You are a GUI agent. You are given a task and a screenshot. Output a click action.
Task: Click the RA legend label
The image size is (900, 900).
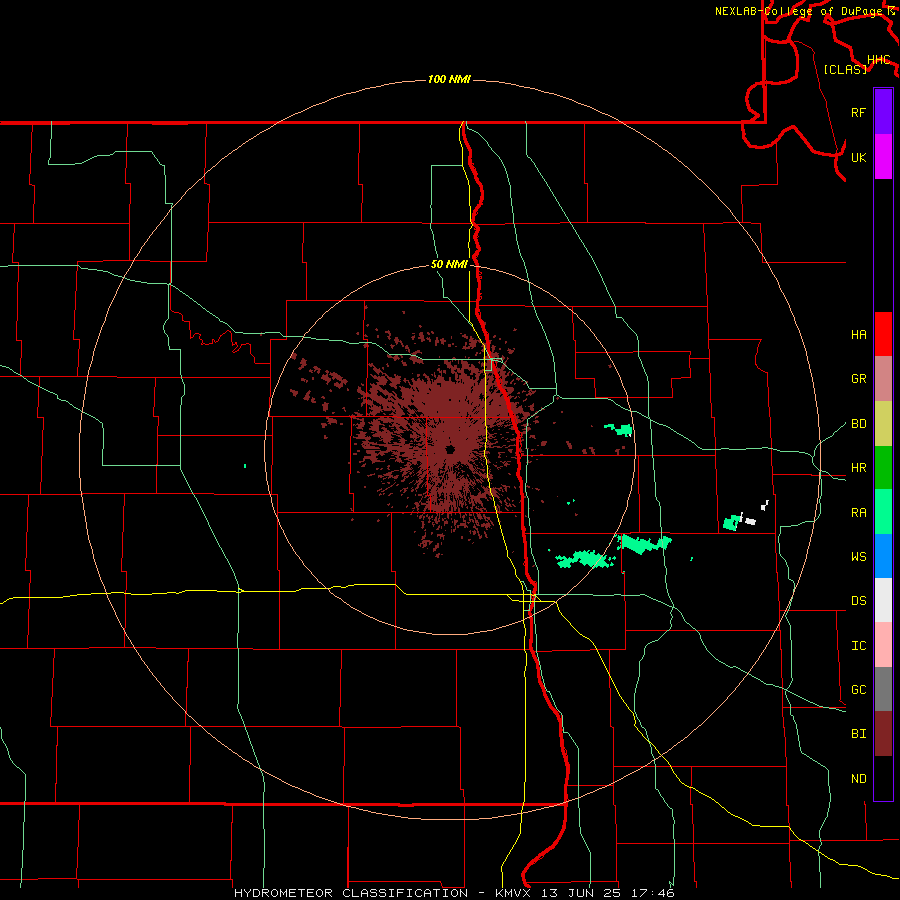tap(858, 513)
